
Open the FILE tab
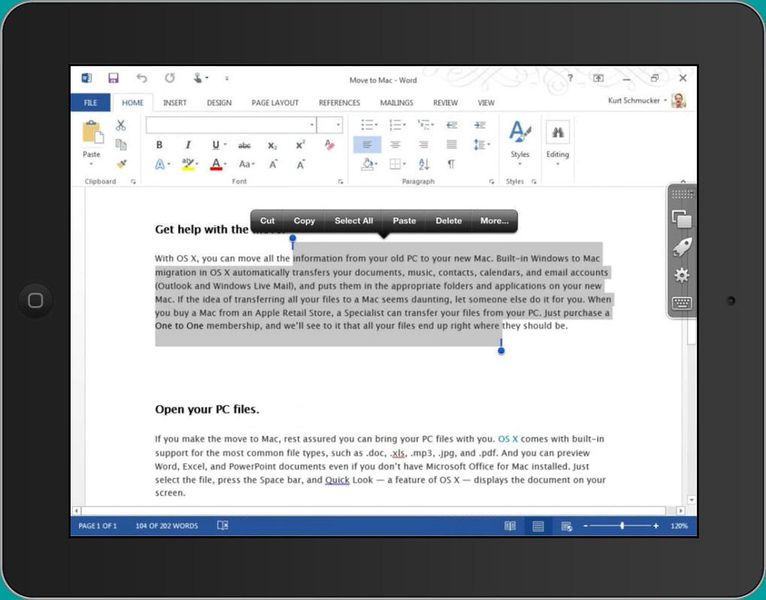tap(90, 103)
